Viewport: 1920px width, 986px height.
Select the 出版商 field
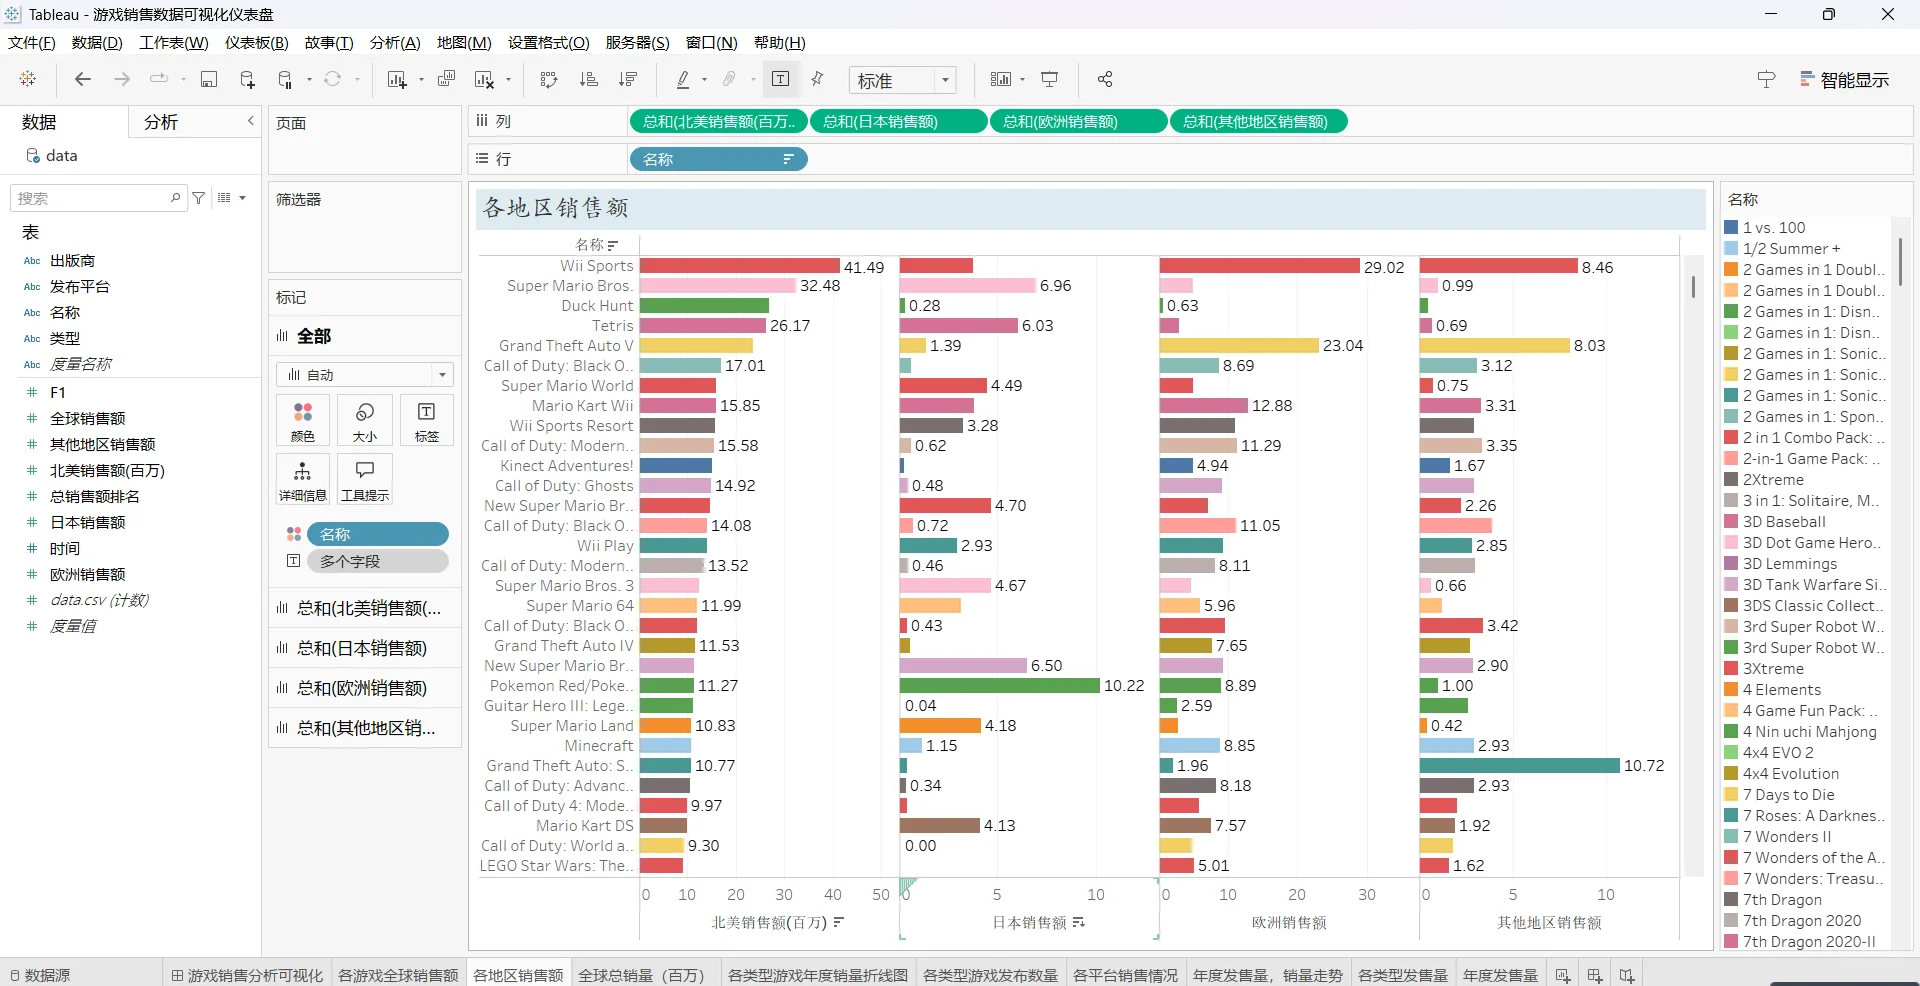coord(72,260)
